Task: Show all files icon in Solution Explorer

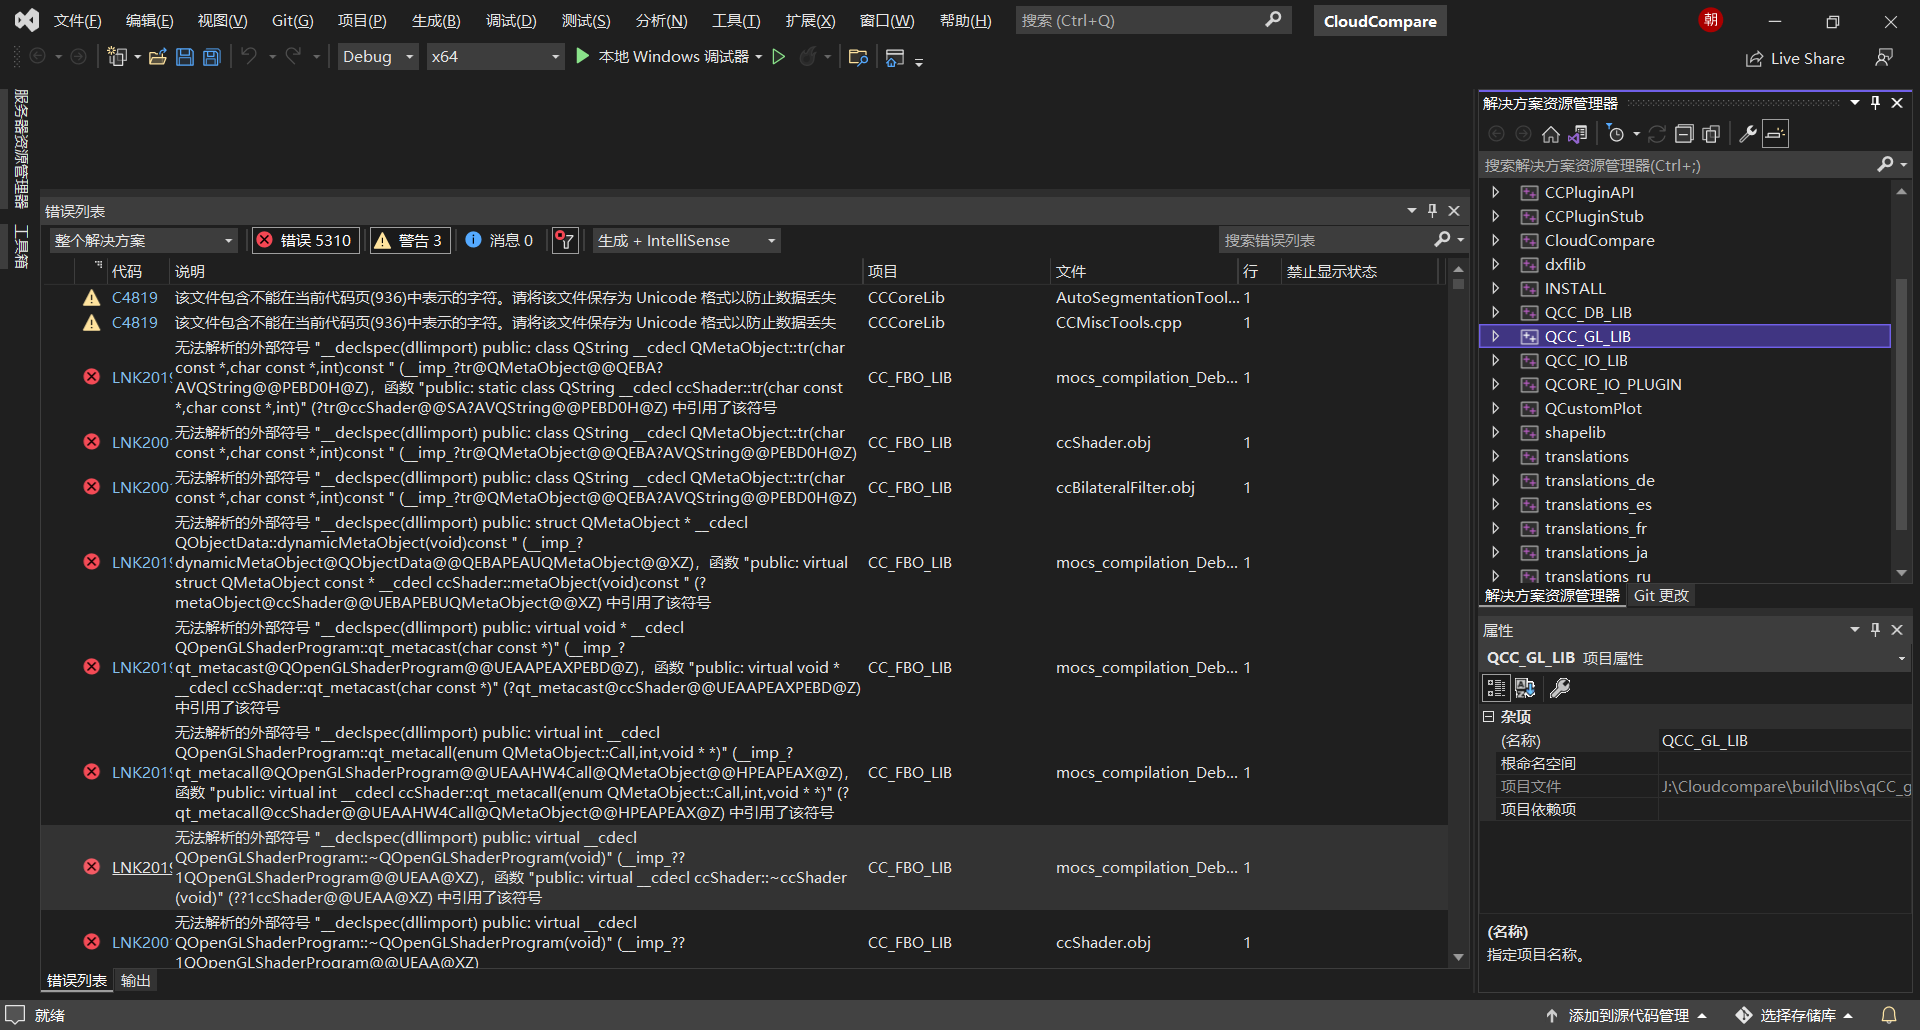Action: point(1711,134)
